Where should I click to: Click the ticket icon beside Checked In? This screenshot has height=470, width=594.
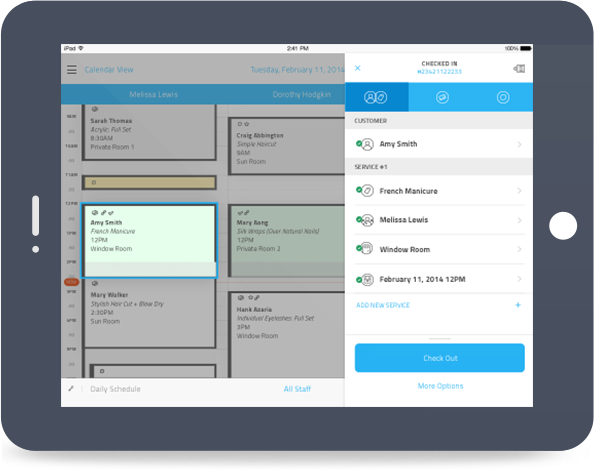coord(519,69)
